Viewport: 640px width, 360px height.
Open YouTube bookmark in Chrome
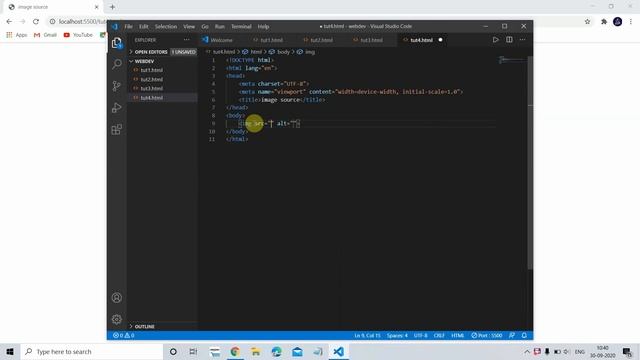(x=78, y=35)
